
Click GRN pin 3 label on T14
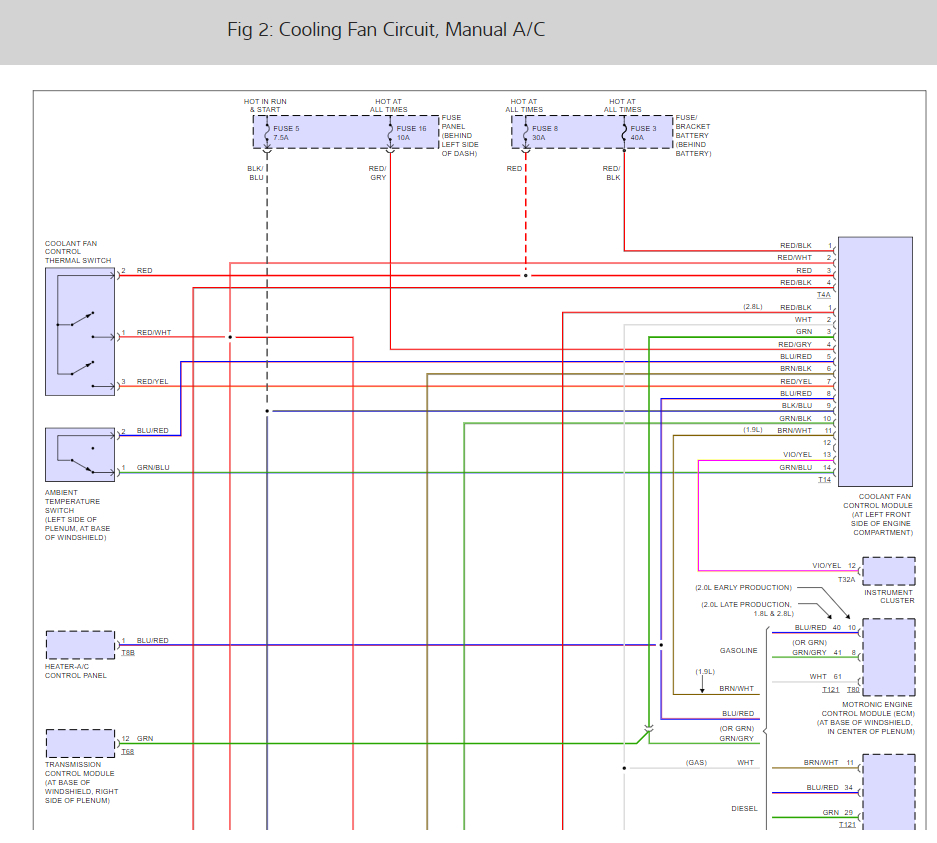point(813,332)
